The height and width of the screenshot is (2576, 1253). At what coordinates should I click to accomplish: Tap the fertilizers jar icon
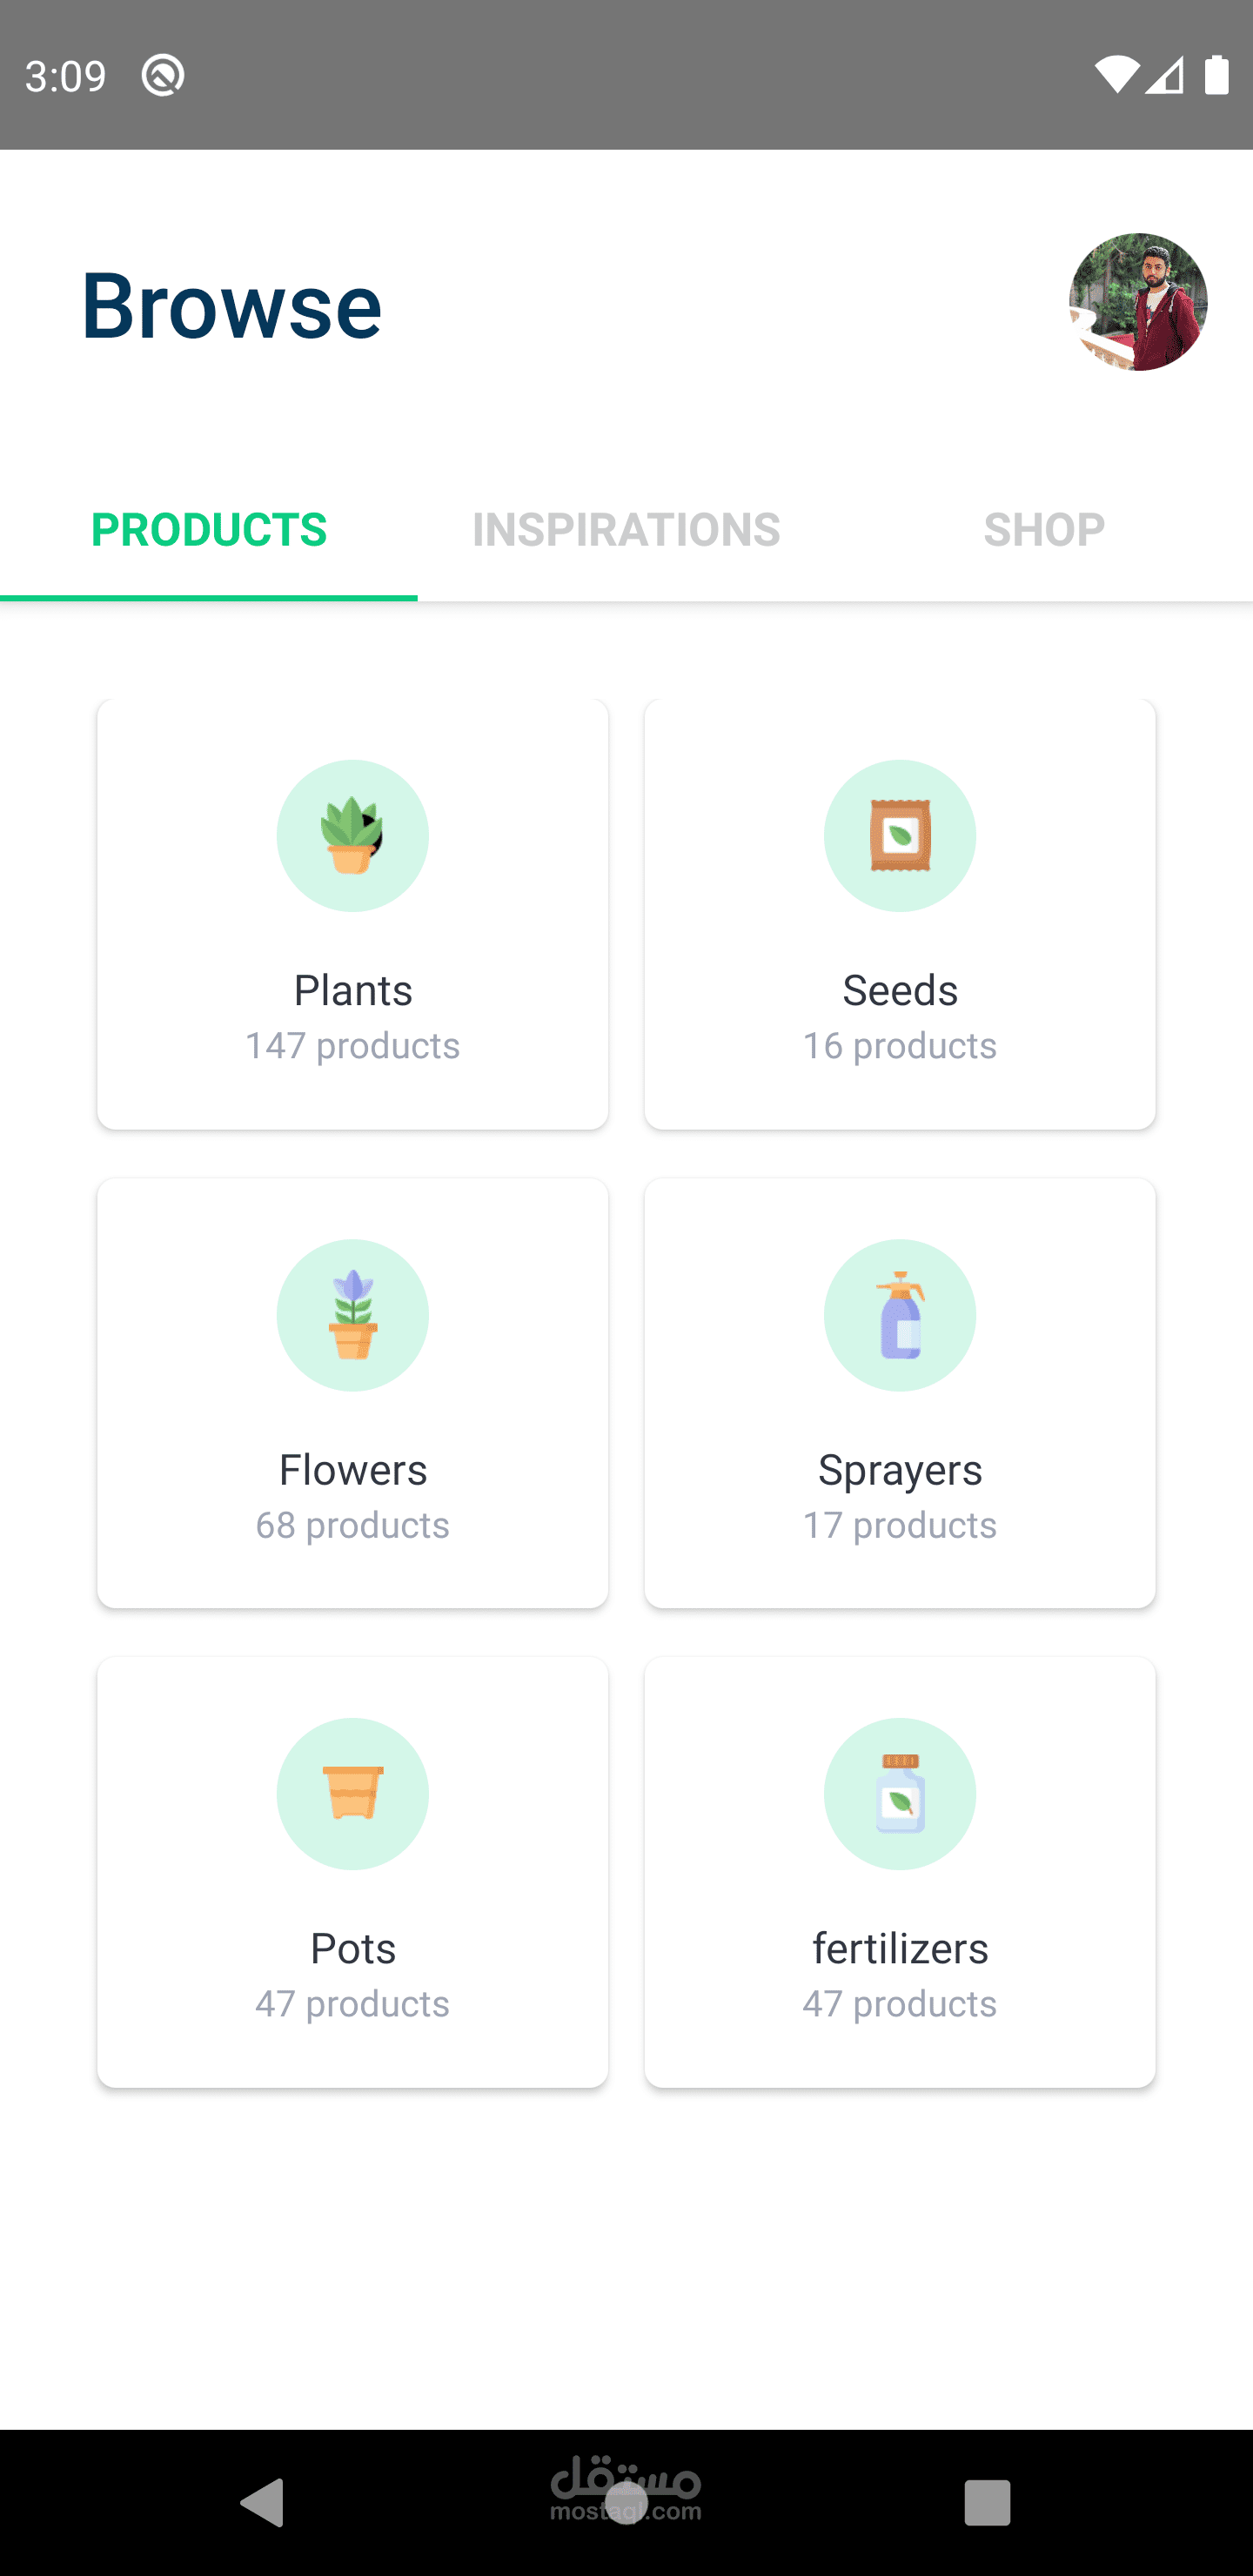[x=899, y=1794]
